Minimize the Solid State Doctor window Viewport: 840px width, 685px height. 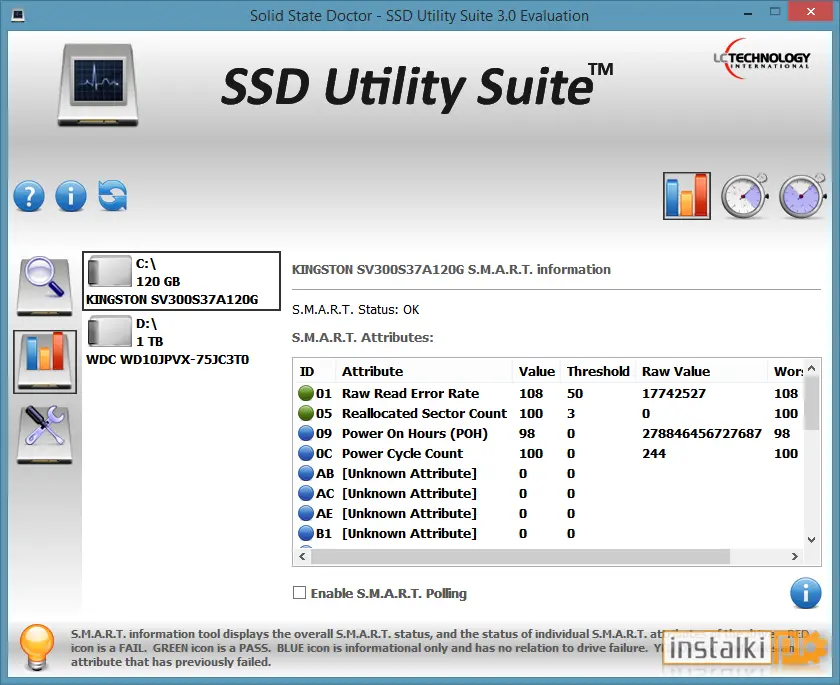click(x=748, y=13)
